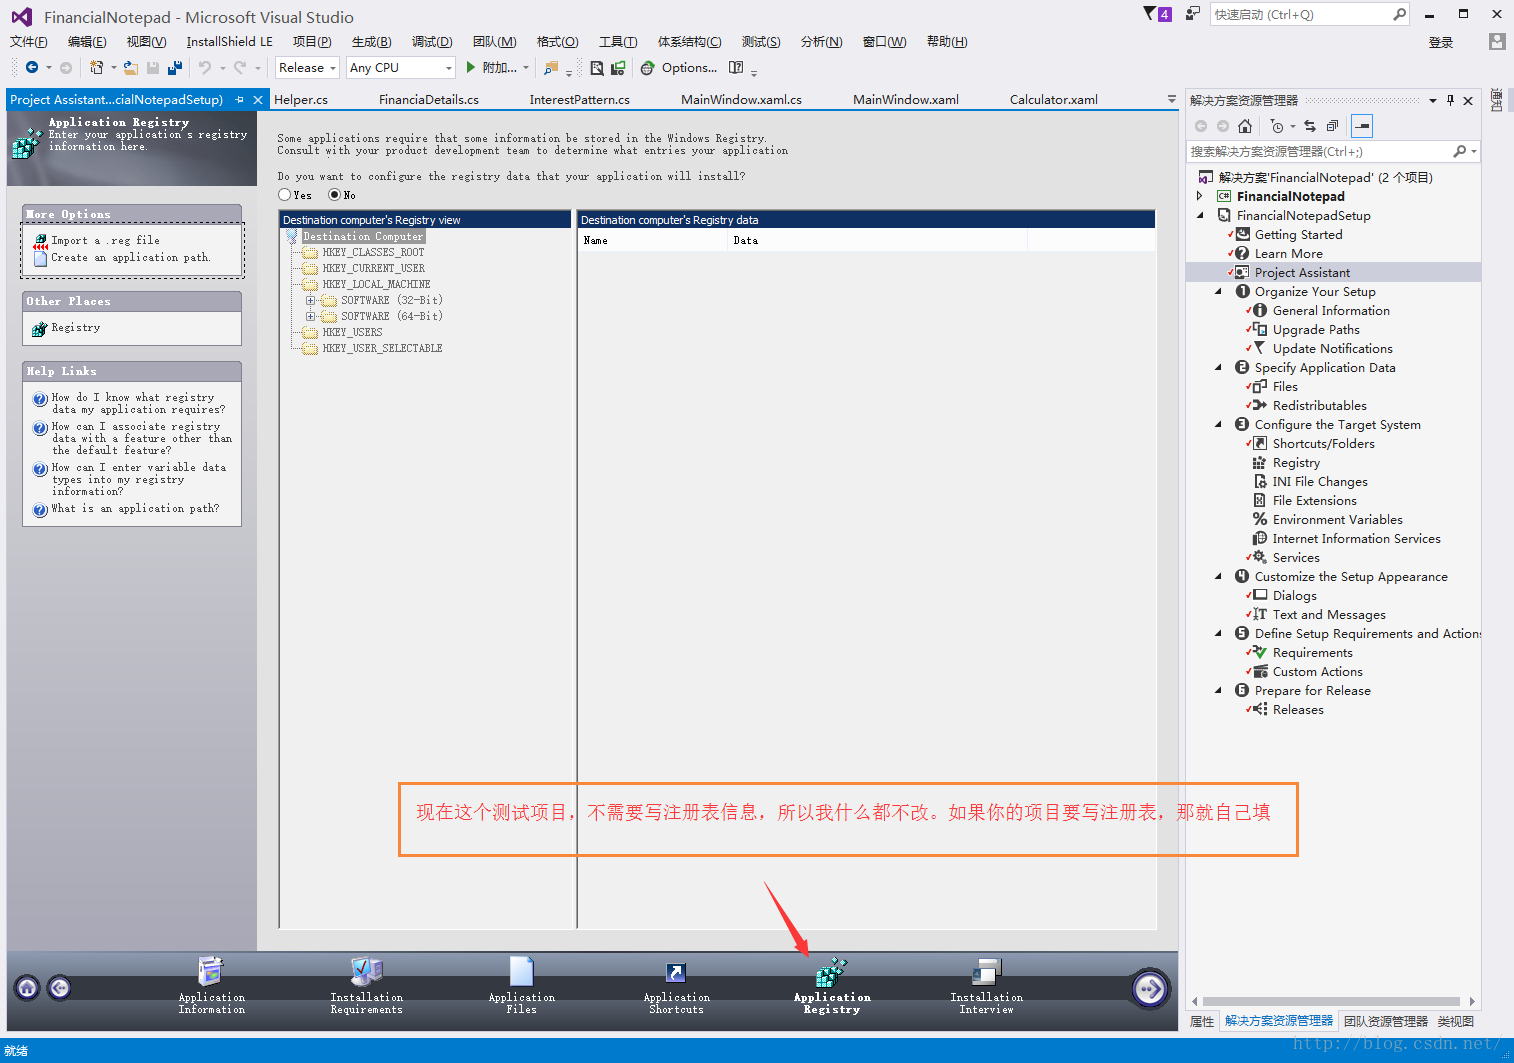Expand SOFTWARE (64-Bit) registry node
Image resolution: width=1514 pixels, height=1063 pixels.
310,316
